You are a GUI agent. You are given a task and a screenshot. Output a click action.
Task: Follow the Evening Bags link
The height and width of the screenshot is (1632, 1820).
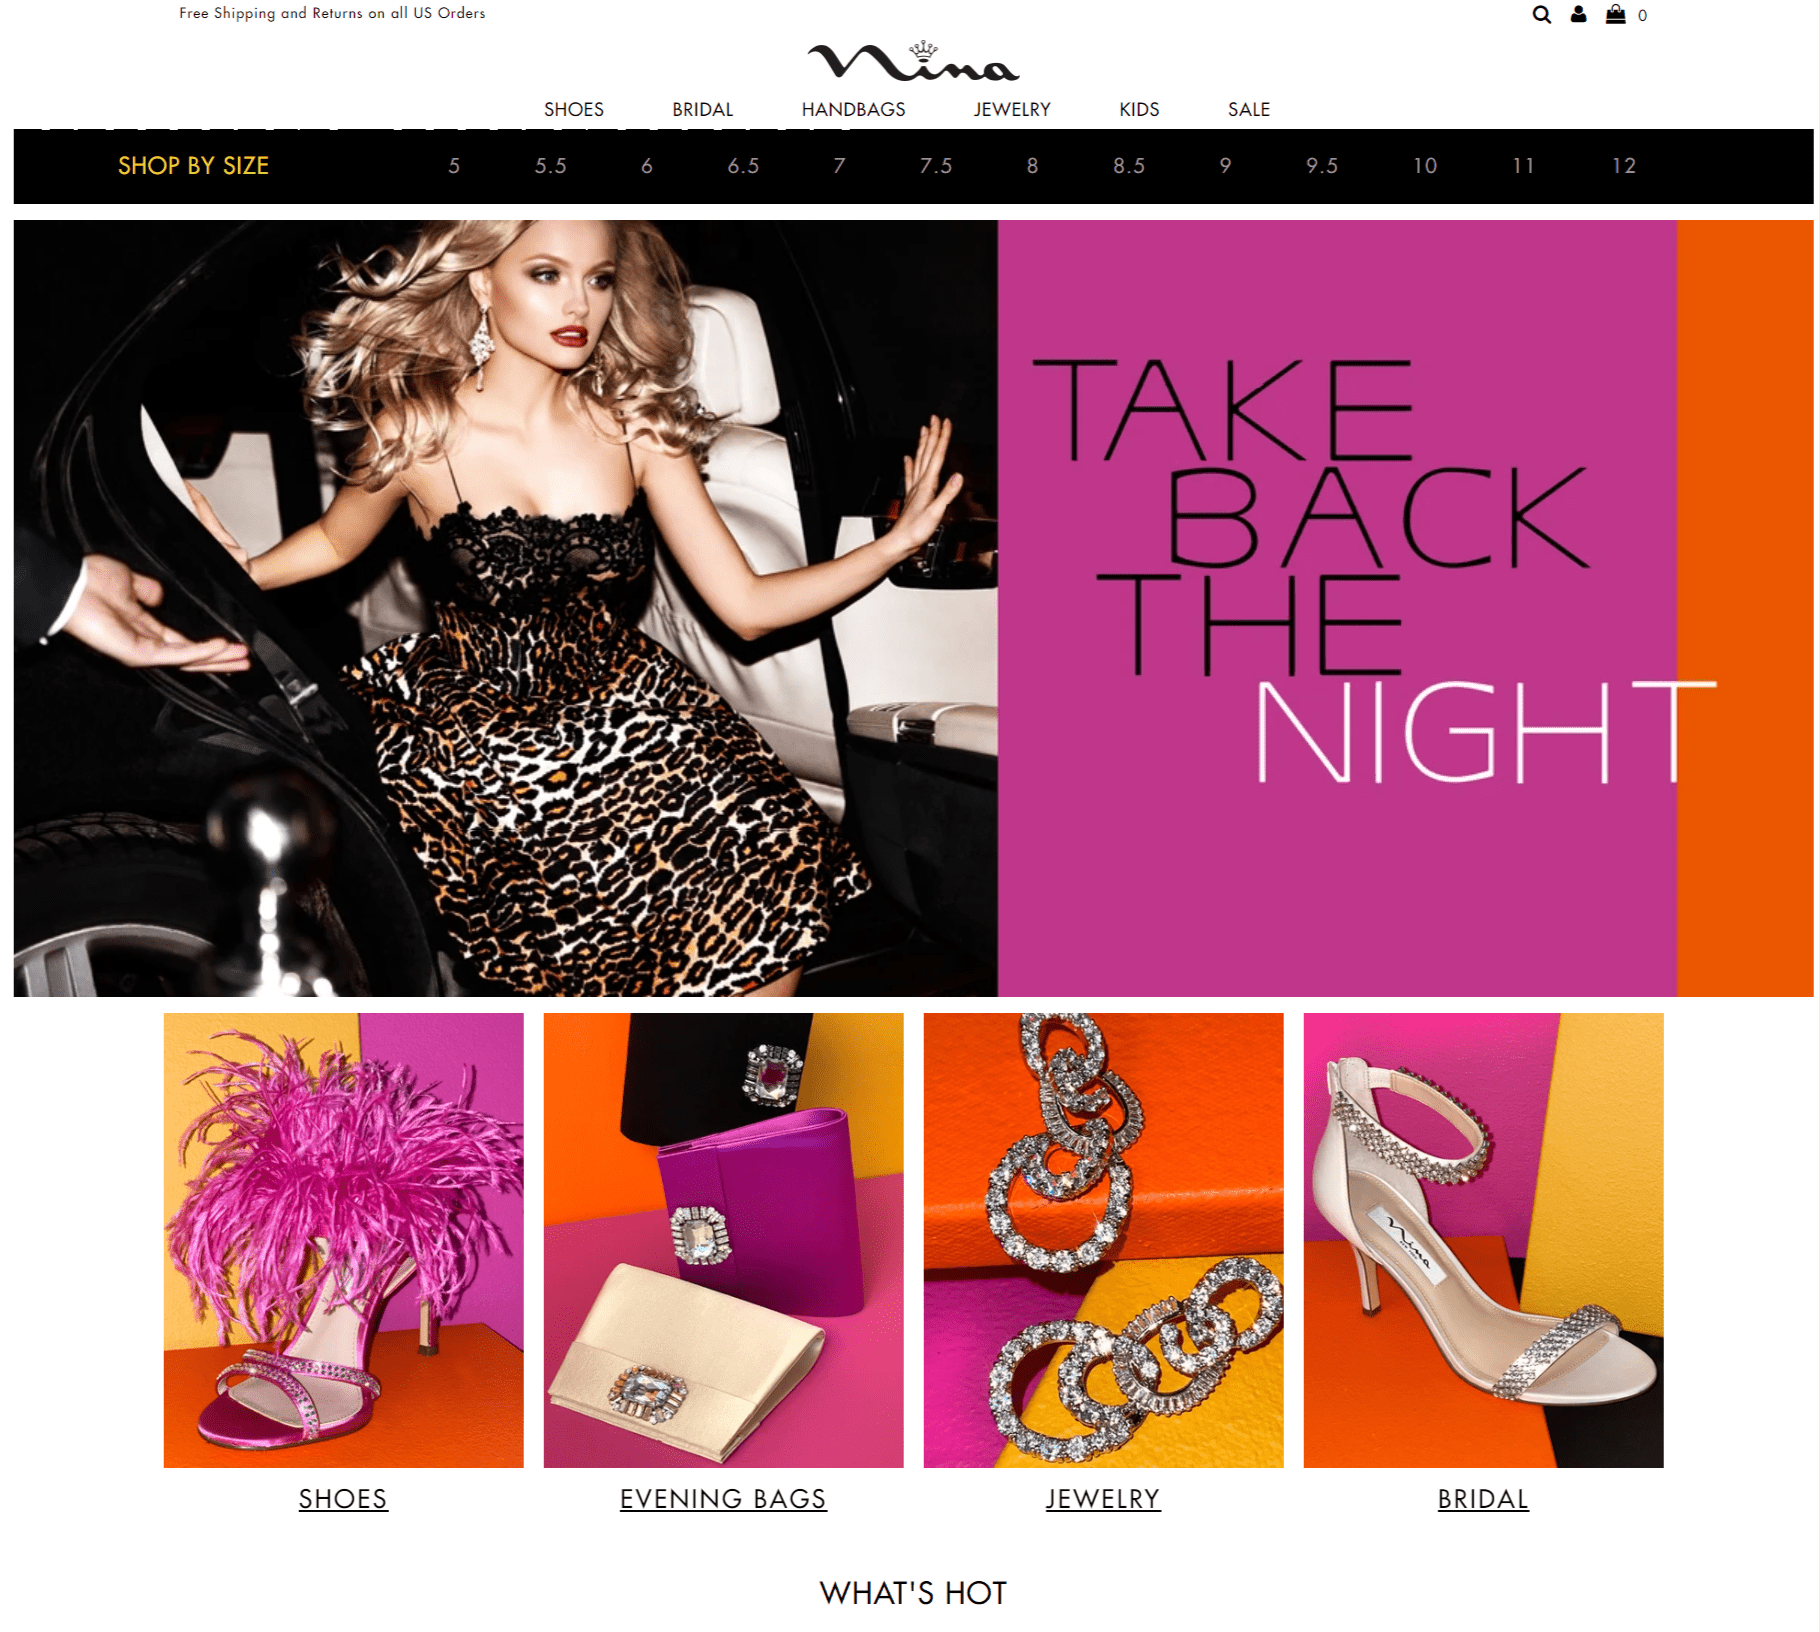[723, 1499]
